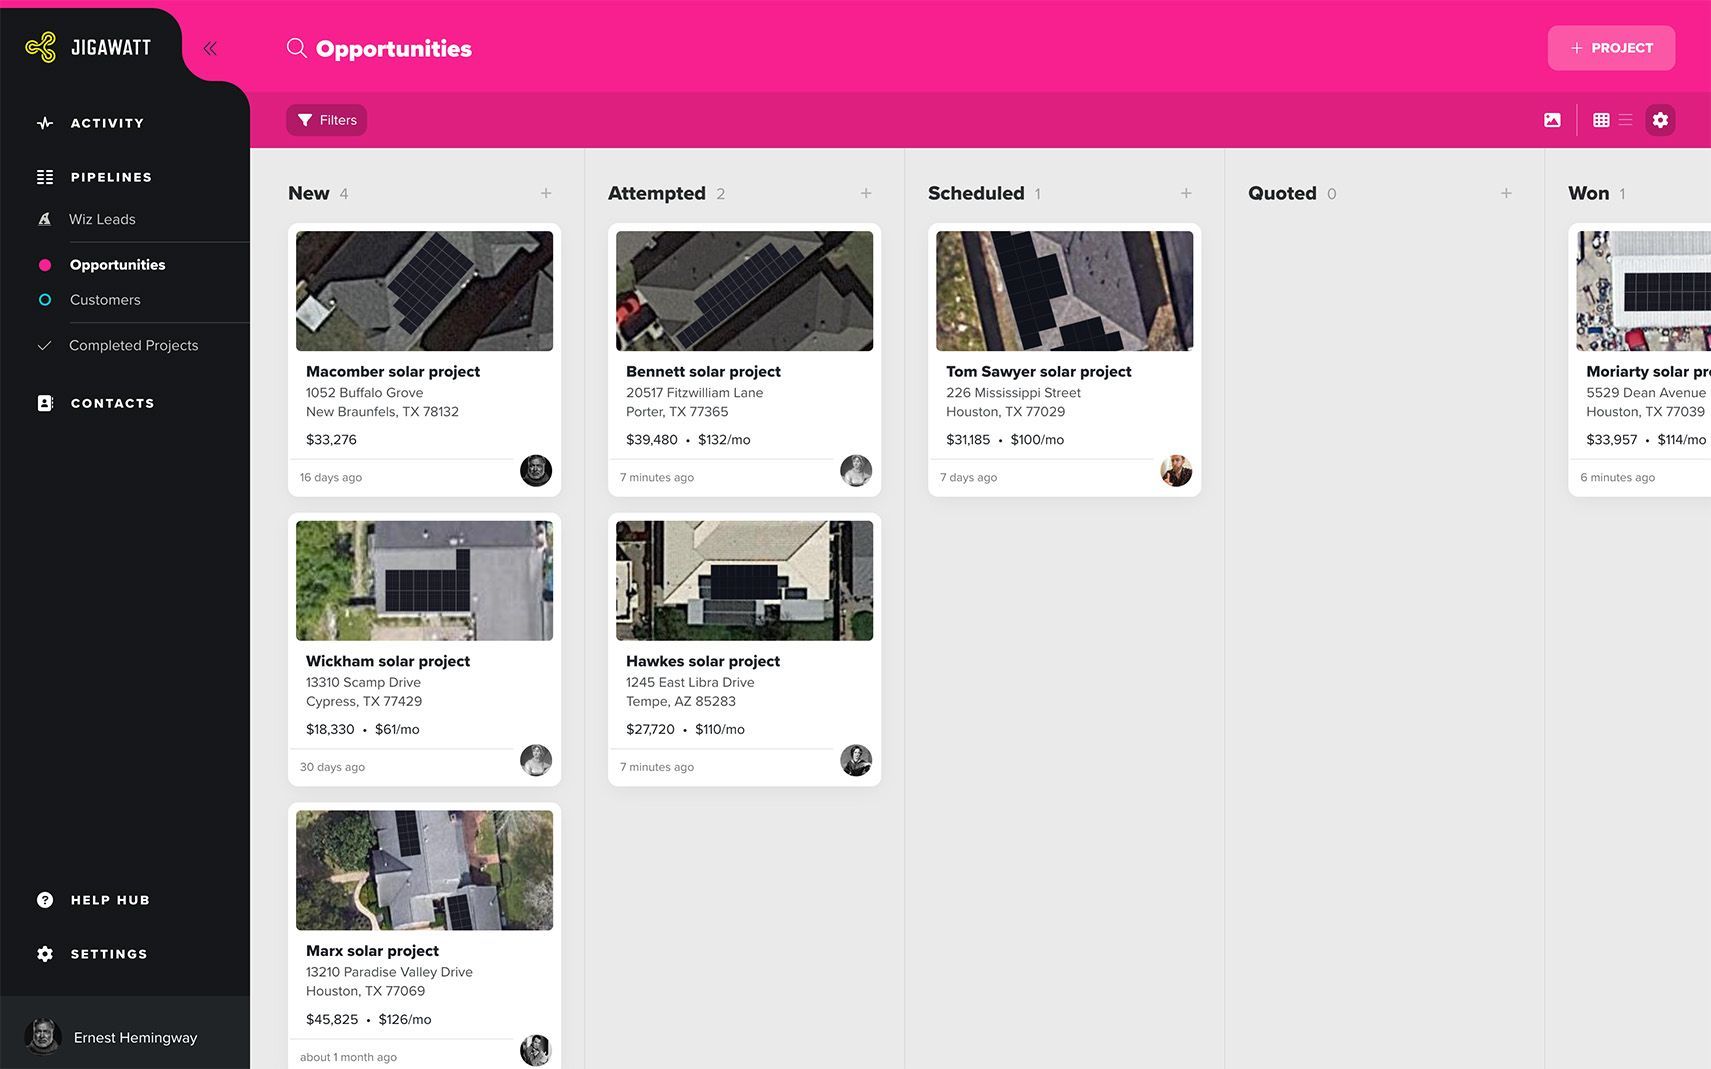Click the Completed Projects checkmark icon
Image resolution: width=1711 pixels, height=1069 pixels.
44,345
